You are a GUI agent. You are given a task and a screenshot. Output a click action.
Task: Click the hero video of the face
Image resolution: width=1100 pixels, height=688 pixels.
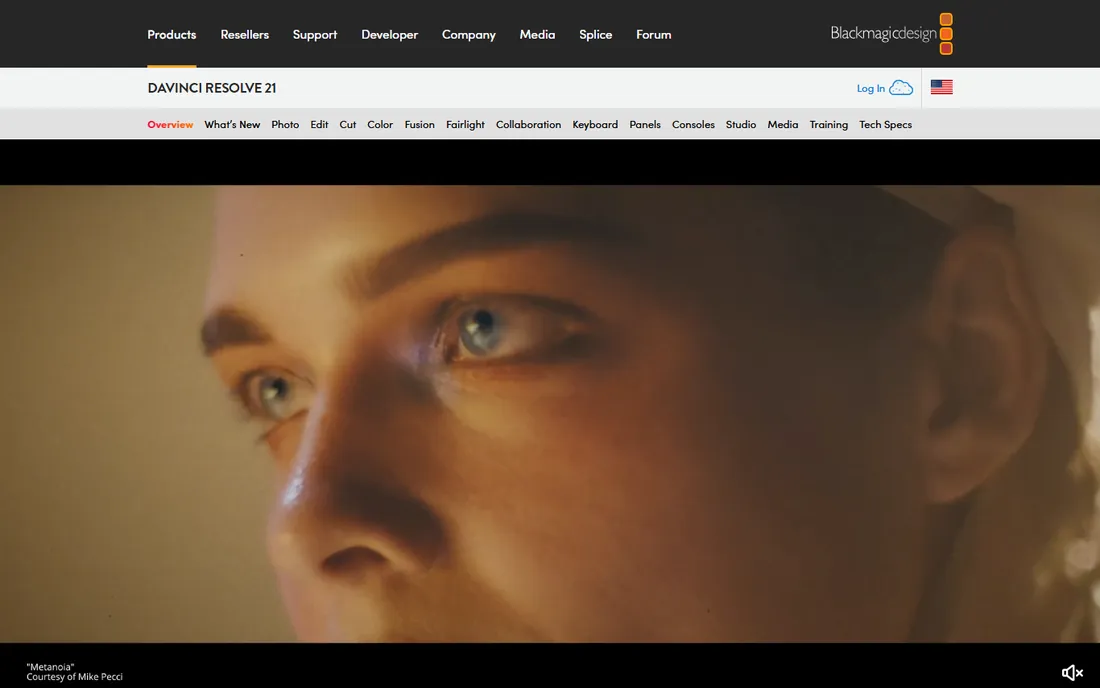pyautogui.click(x=550, y=414)
